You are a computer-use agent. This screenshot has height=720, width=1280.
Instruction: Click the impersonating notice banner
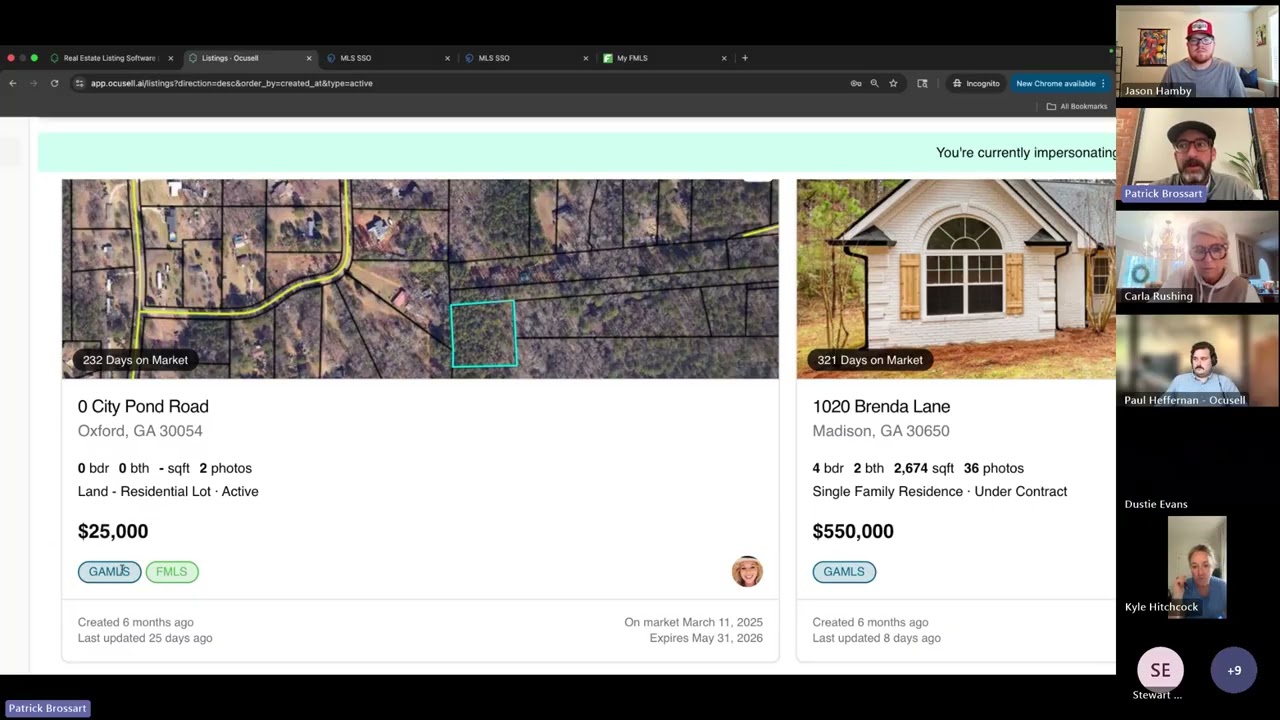coord(577,152)
